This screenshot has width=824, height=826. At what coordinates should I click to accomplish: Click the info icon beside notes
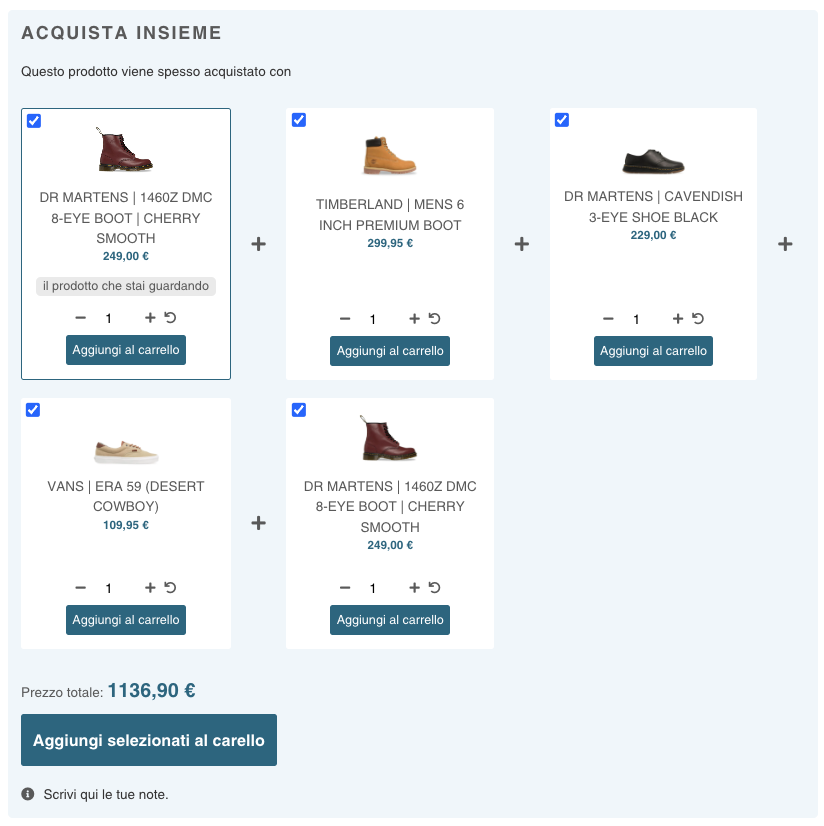tap(28, 794)
